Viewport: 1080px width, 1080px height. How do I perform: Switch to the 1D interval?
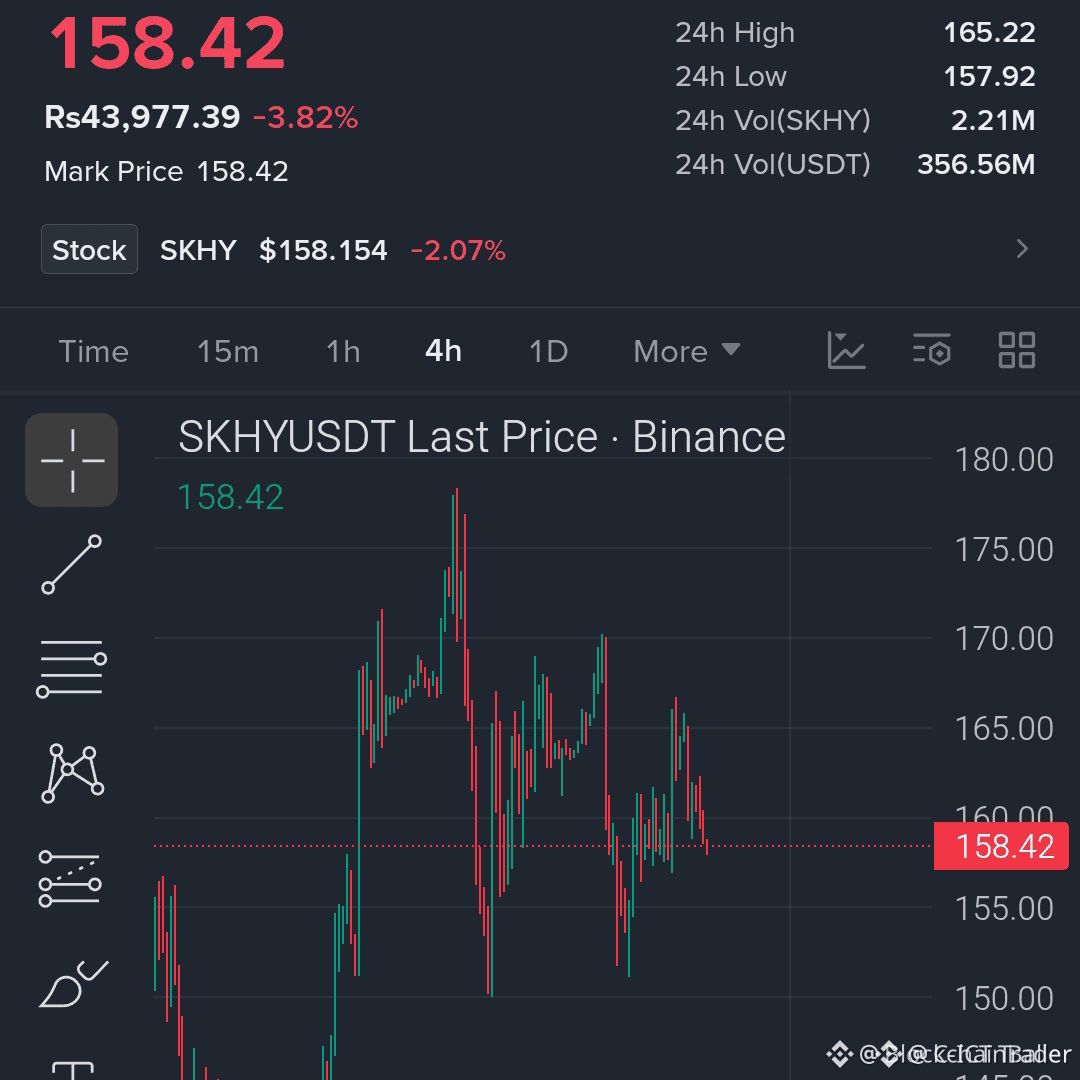548,351
